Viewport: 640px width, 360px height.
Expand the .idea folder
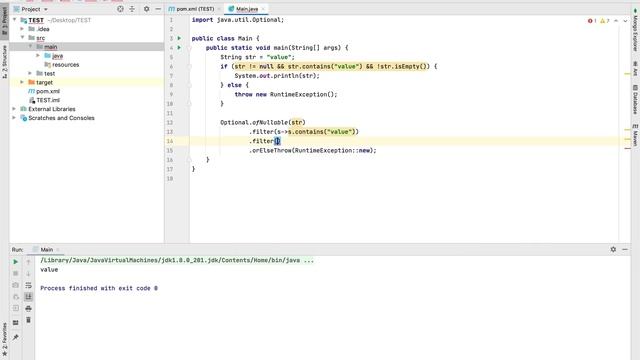(x=22, y=29)
